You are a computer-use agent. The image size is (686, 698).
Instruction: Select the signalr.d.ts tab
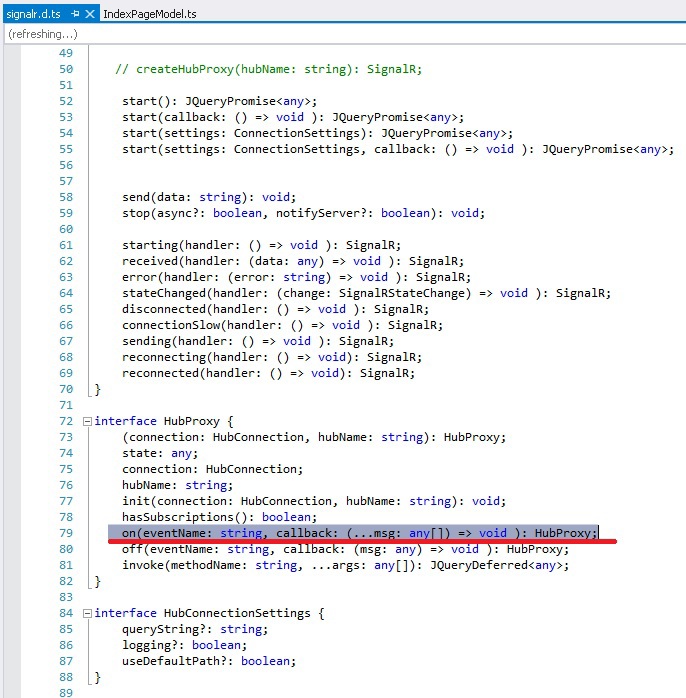click(34, 14)
